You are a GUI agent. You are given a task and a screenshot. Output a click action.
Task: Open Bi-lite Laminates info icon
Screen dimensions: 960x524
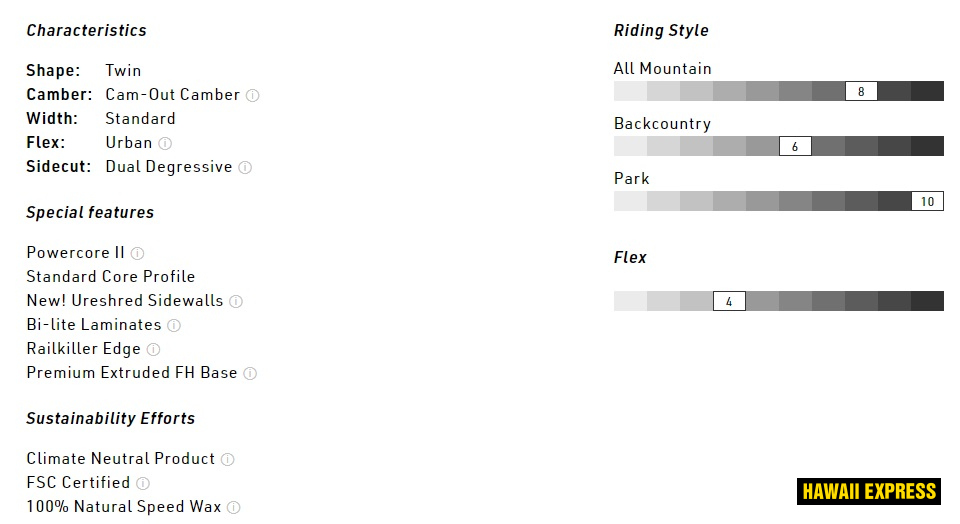click(x=174, y=326)
